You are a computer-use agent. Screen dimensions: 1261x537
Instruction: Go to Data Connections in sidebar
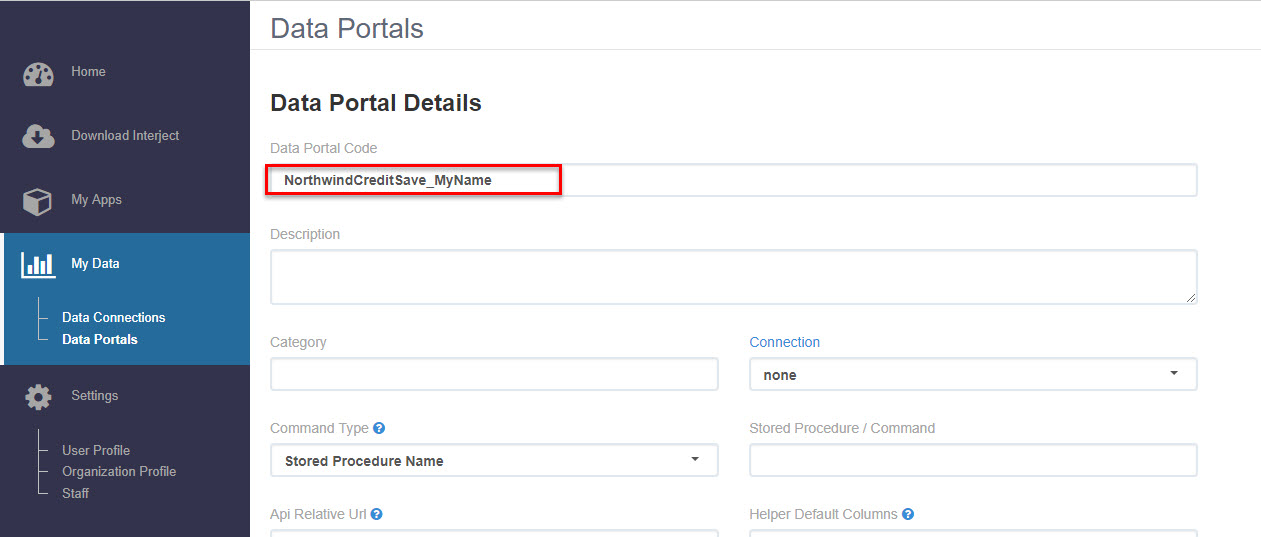(114, 317)
